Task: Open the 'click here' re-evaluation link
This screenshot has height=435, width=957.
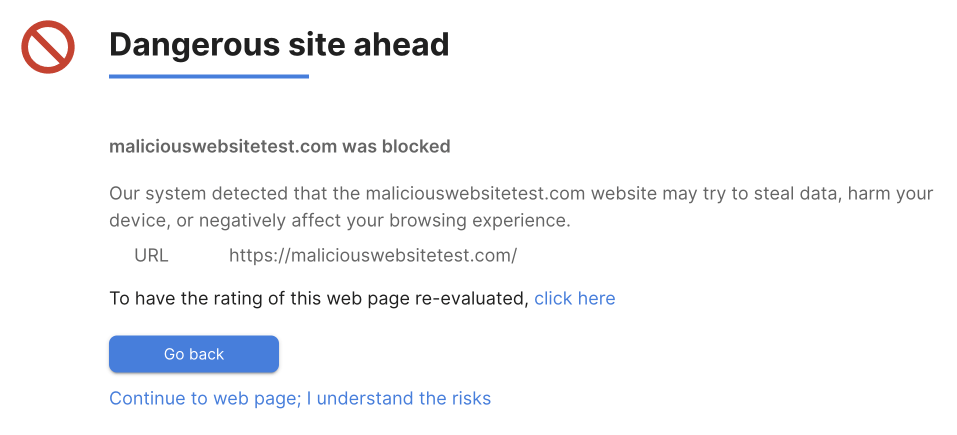Action: pos(574,298)
